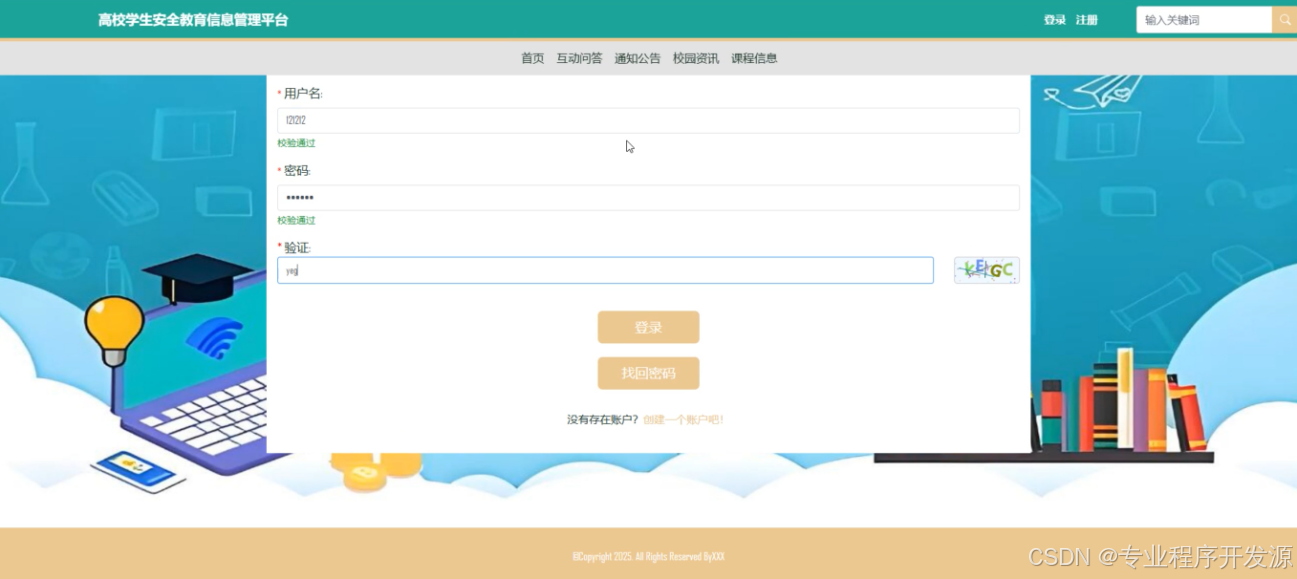Refresh the captcha verification image
Screen dimensions: 1297x579
click(x=986, y=270)
